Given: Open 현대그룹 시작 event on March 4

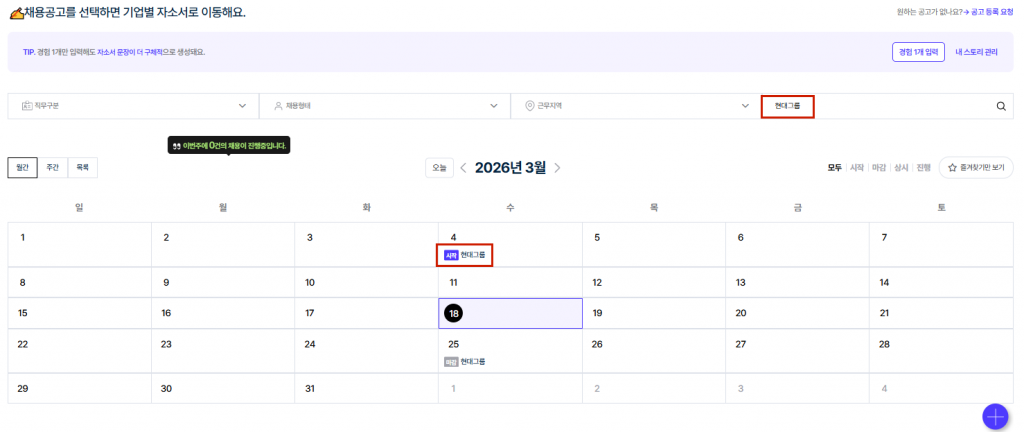Looking at the screenshot, I should tap(465, 255).
